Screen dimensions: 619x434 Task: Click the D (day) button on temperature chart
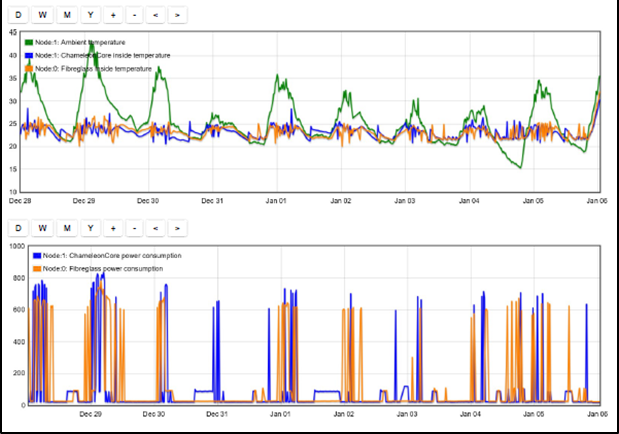point(18,15)
